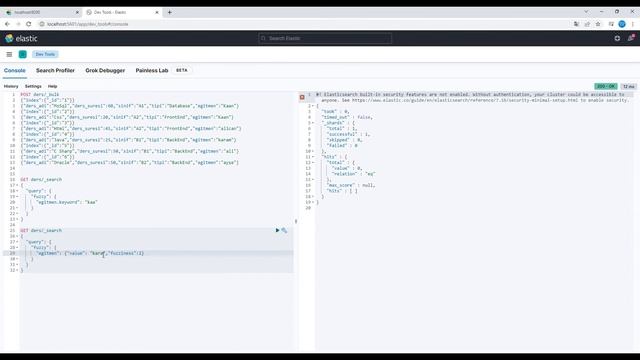The width and height of the screenshot is (640, 360).
Task: Click the "relation" : "eq" line
Action: coord(353,174)
